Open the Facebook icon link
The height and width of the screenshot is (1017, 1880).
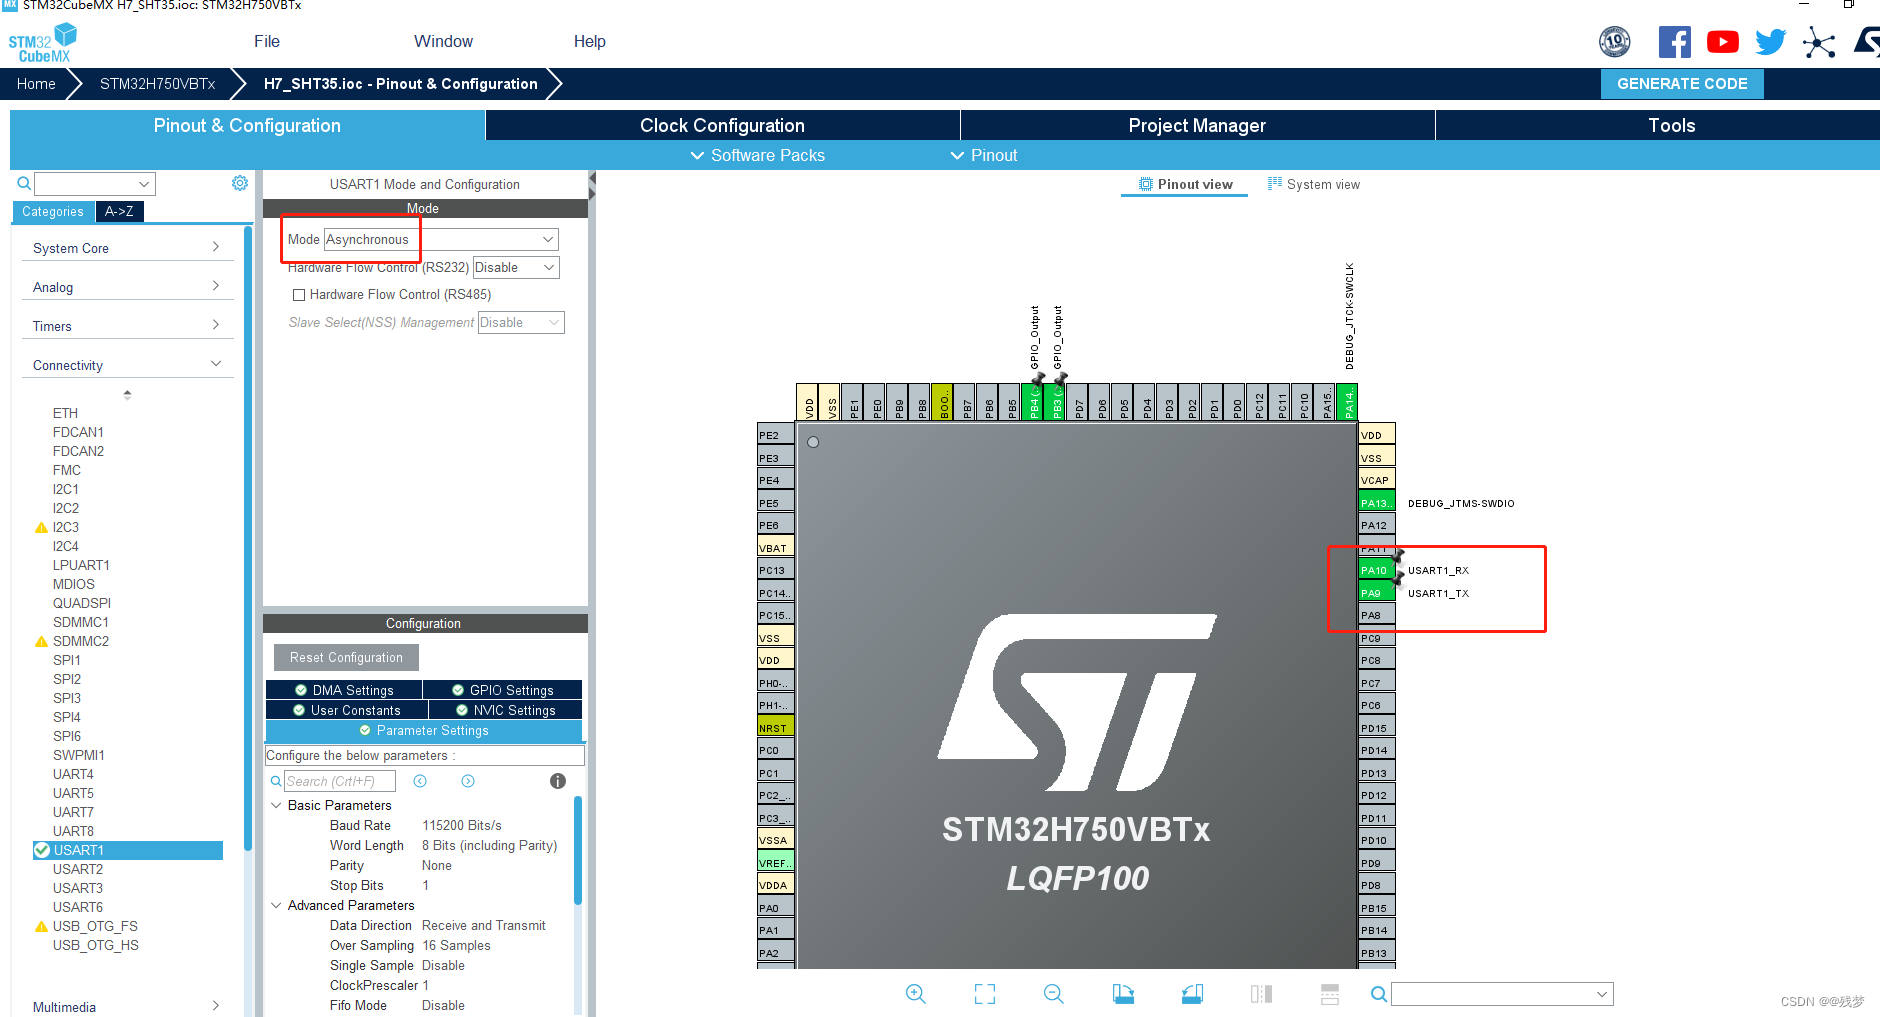(1675, 42)
